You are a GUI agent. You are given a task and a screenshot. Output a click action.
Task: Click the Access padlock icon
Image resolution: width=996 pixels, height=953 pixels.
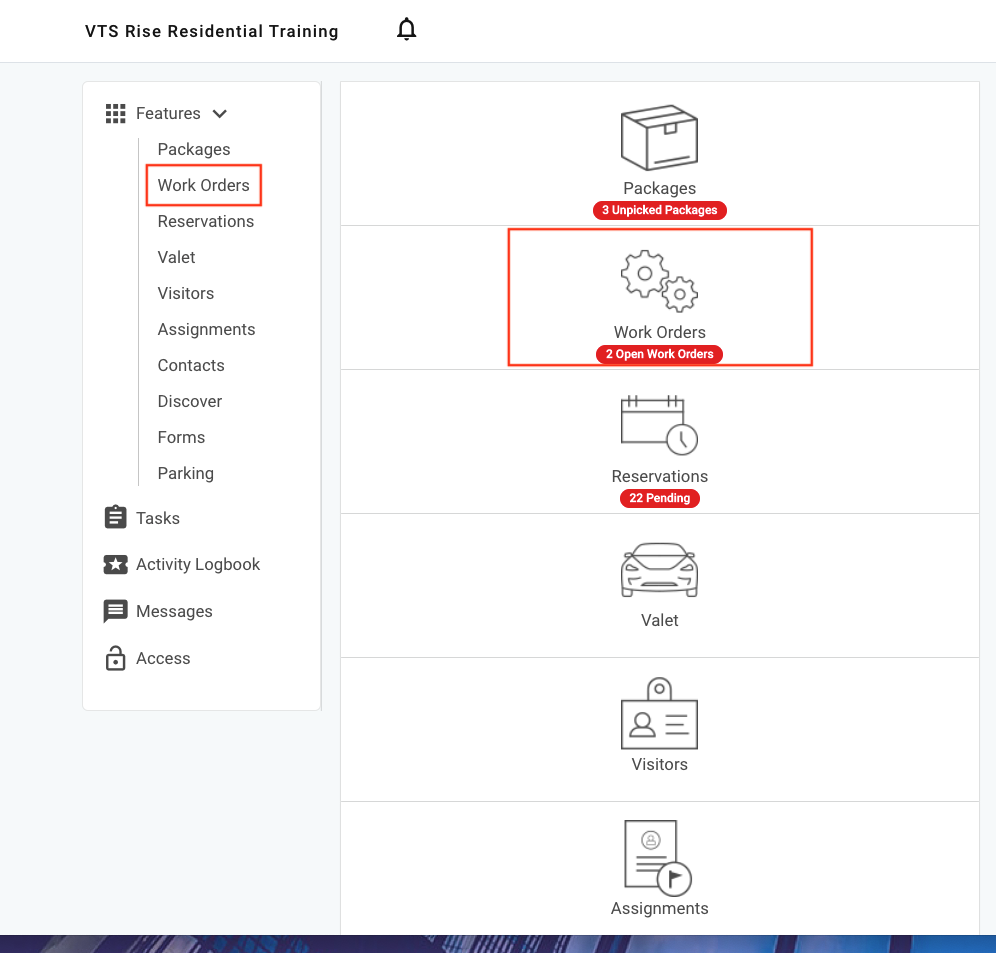click(x=116, y=658)
